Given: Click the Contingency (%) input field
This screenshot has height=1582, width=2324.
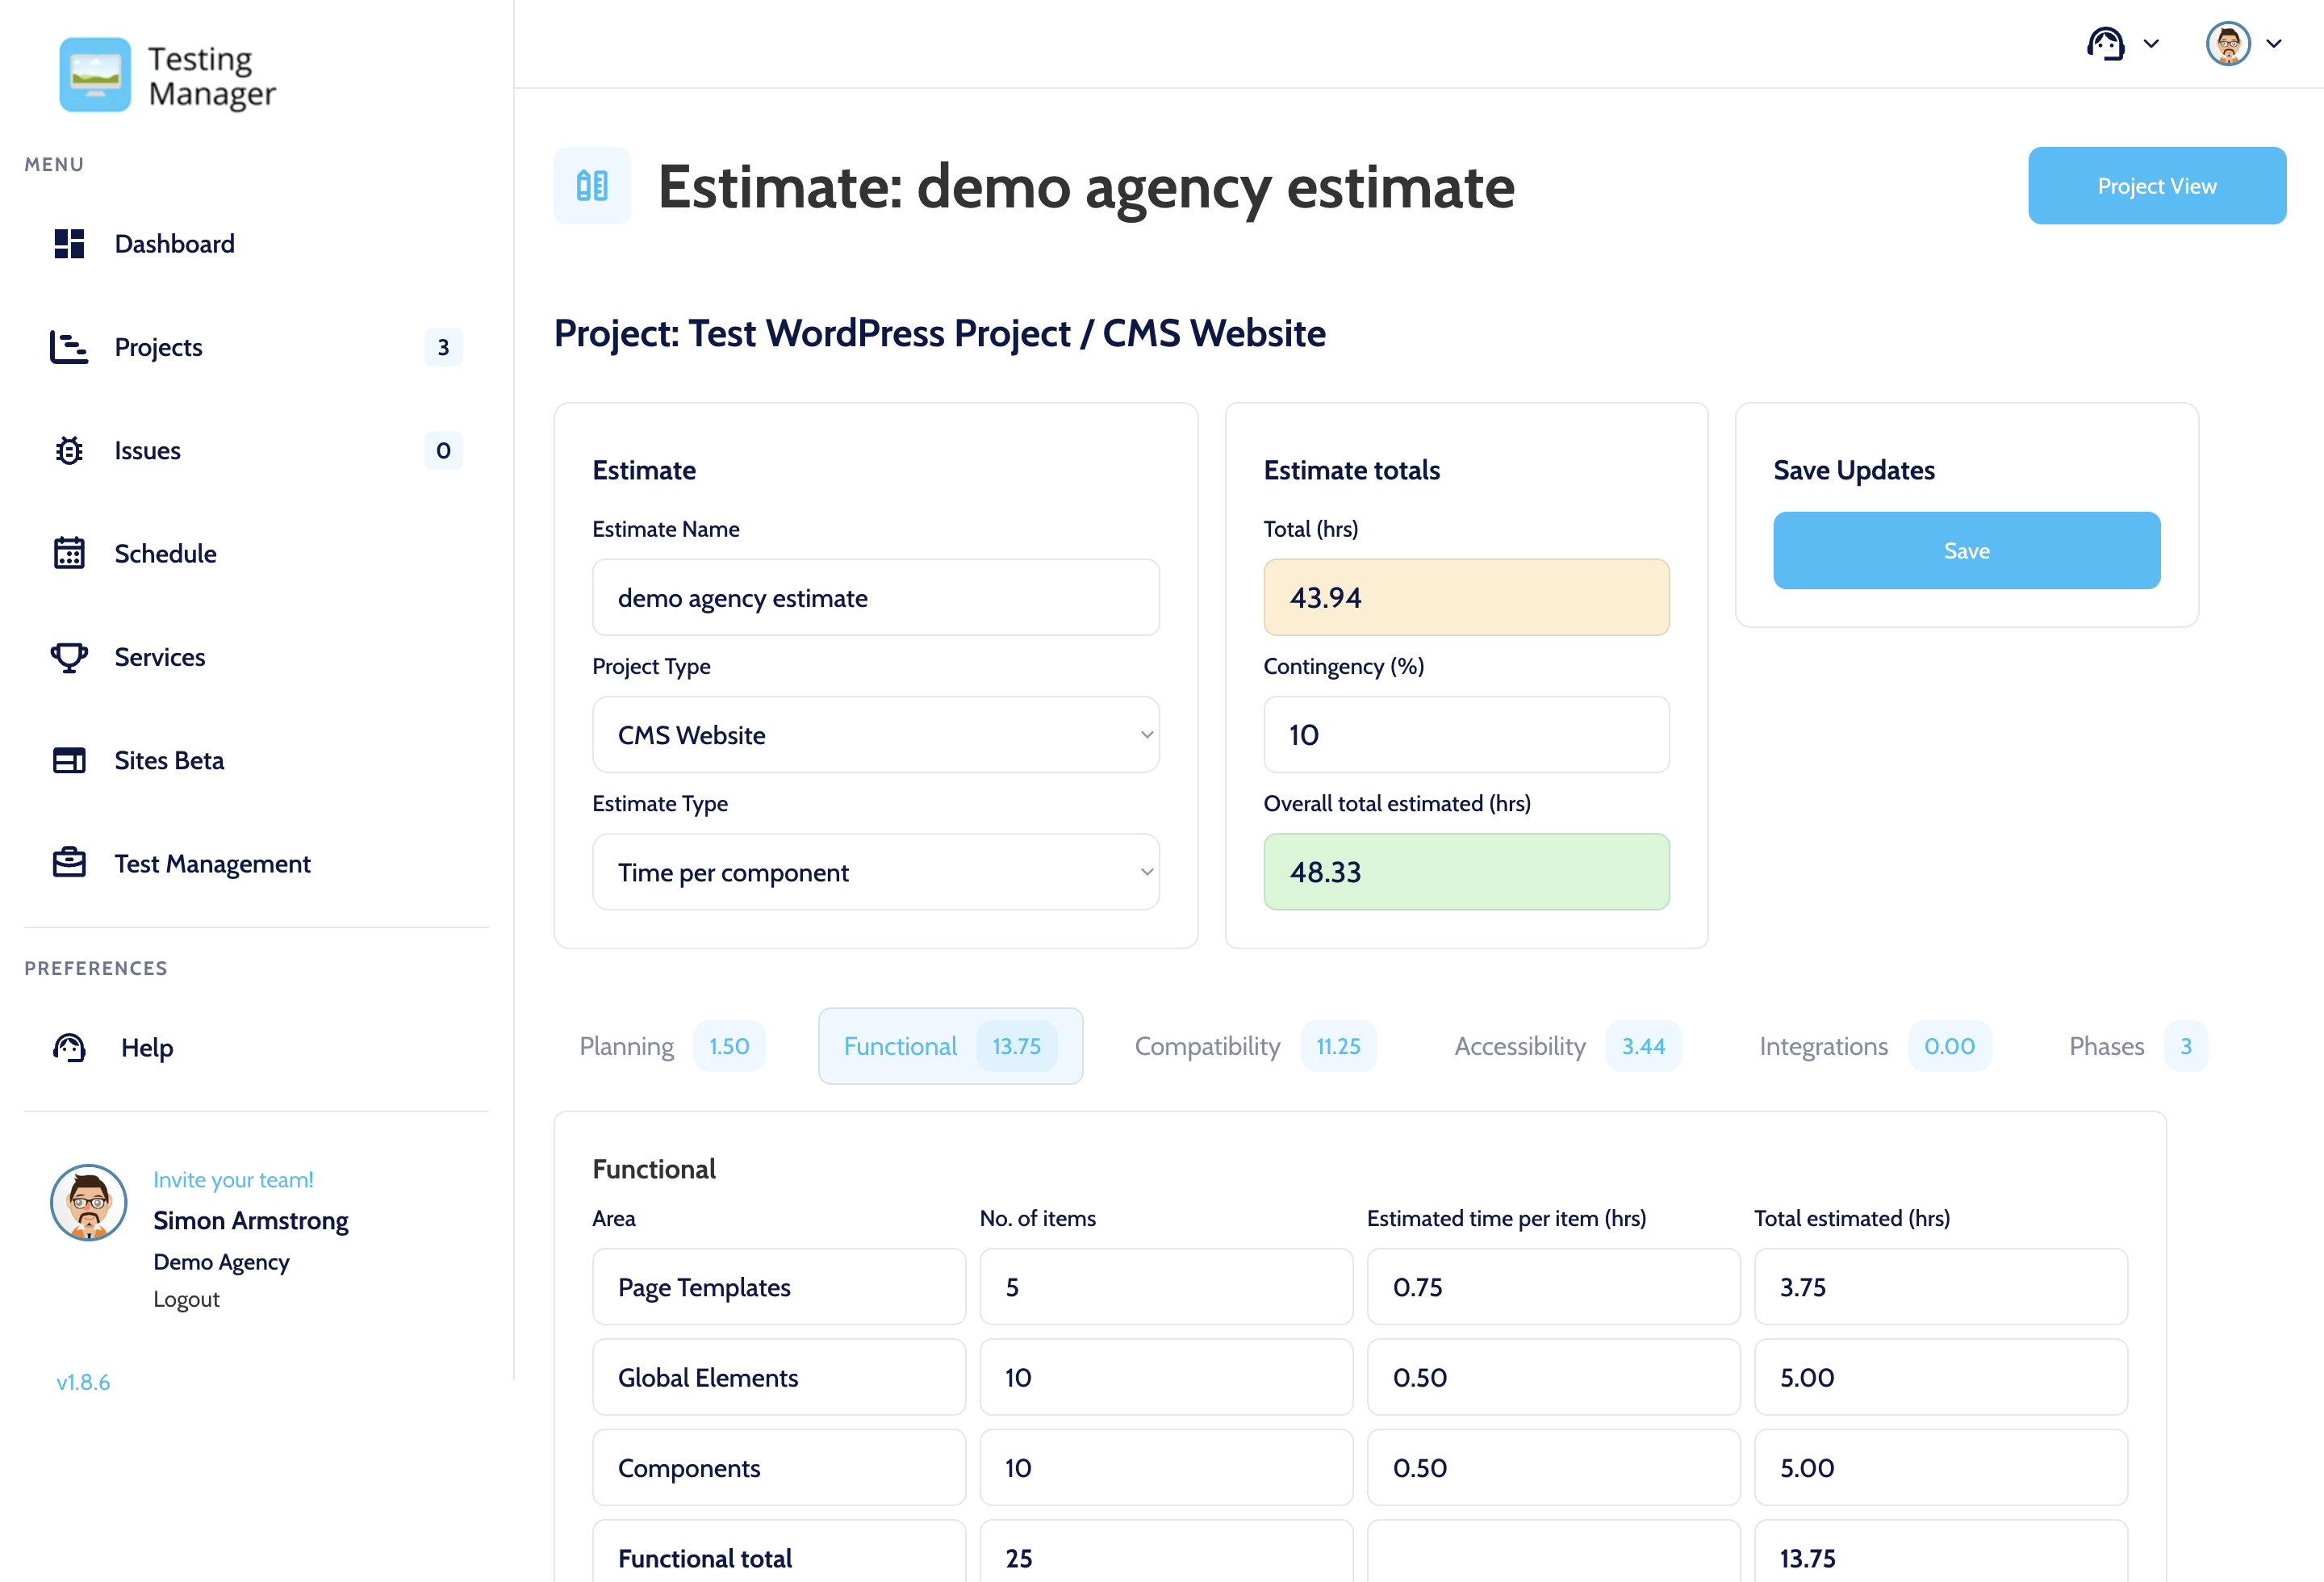Looking at the screenshot, I should tap(1465, 735).
